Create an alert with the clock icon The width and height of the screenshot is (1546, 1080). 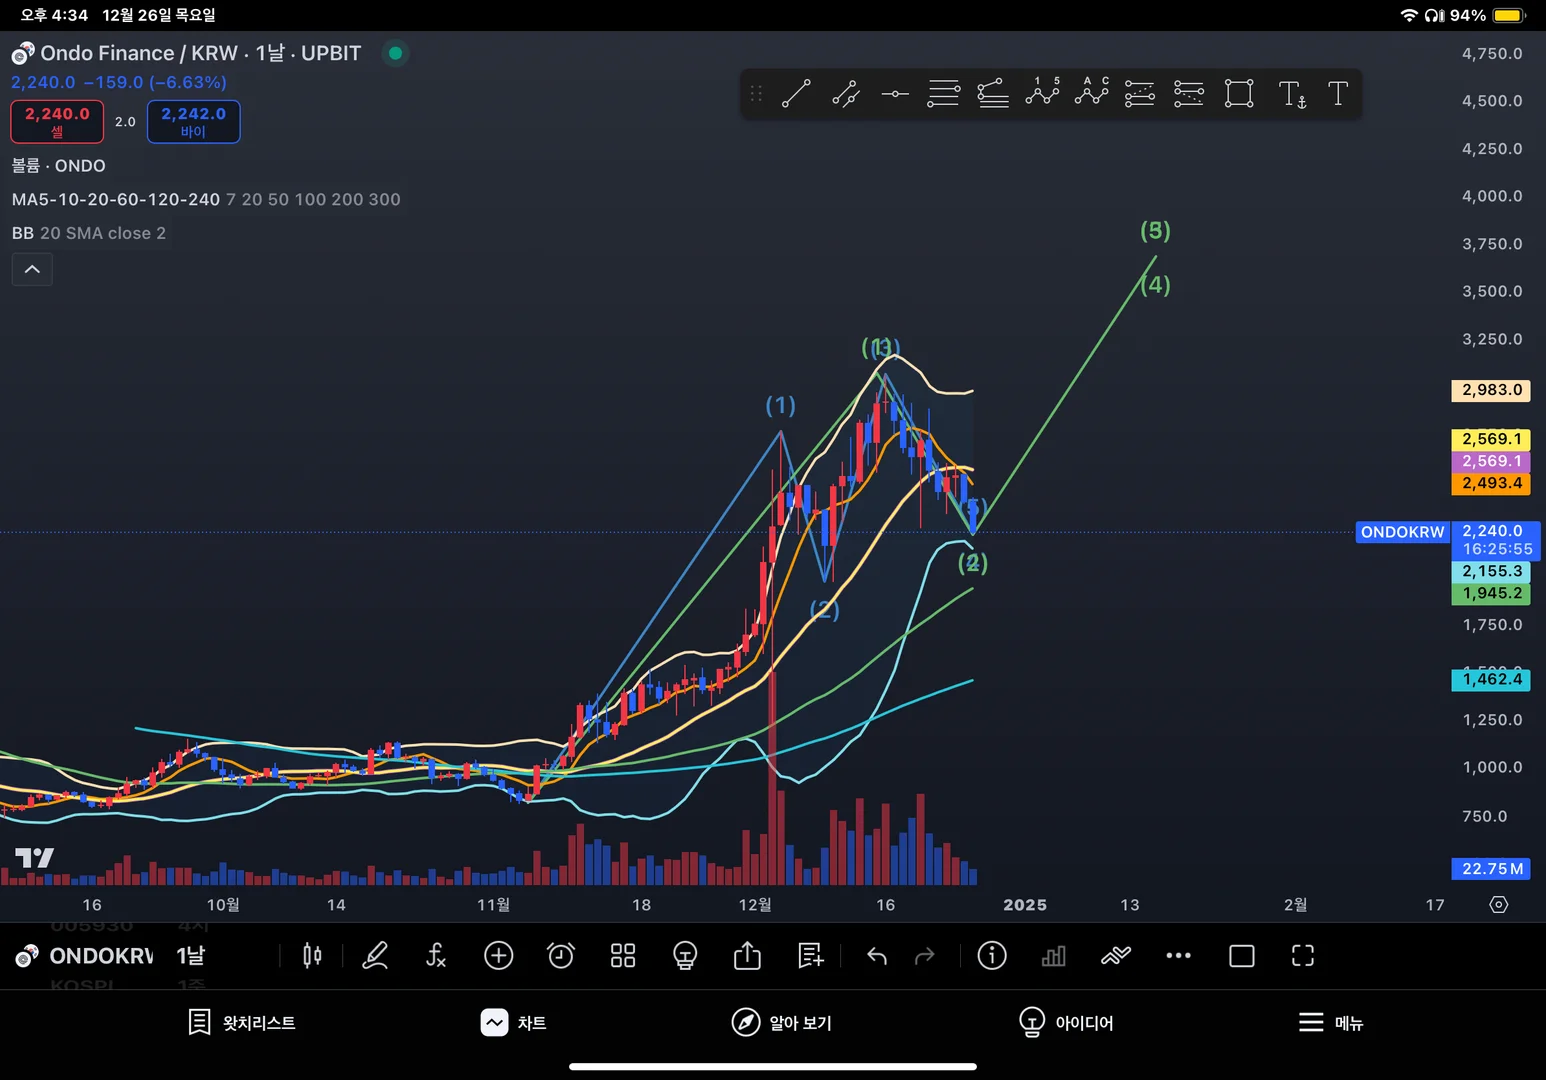coord(561,956)
